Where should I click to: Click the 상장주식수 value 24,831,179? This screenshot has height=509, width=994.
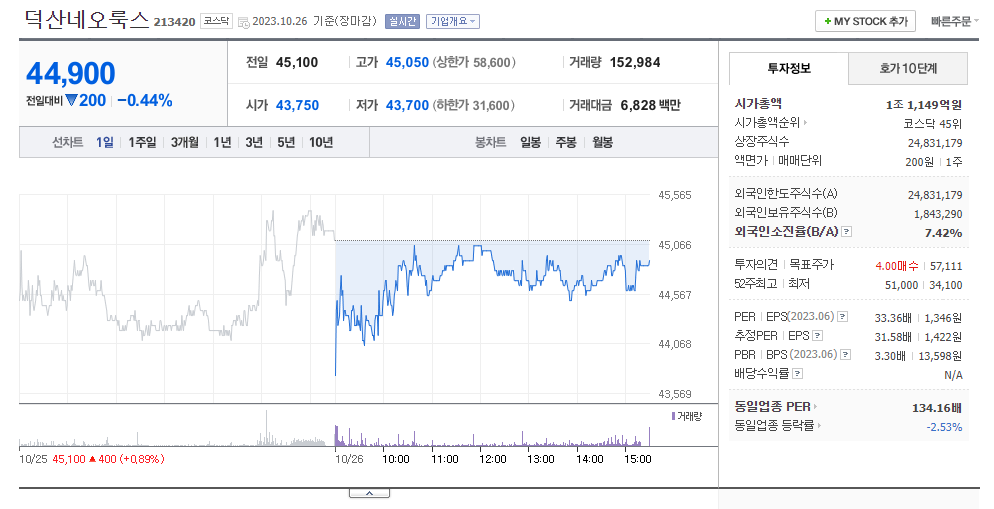[x=935, y=143]
